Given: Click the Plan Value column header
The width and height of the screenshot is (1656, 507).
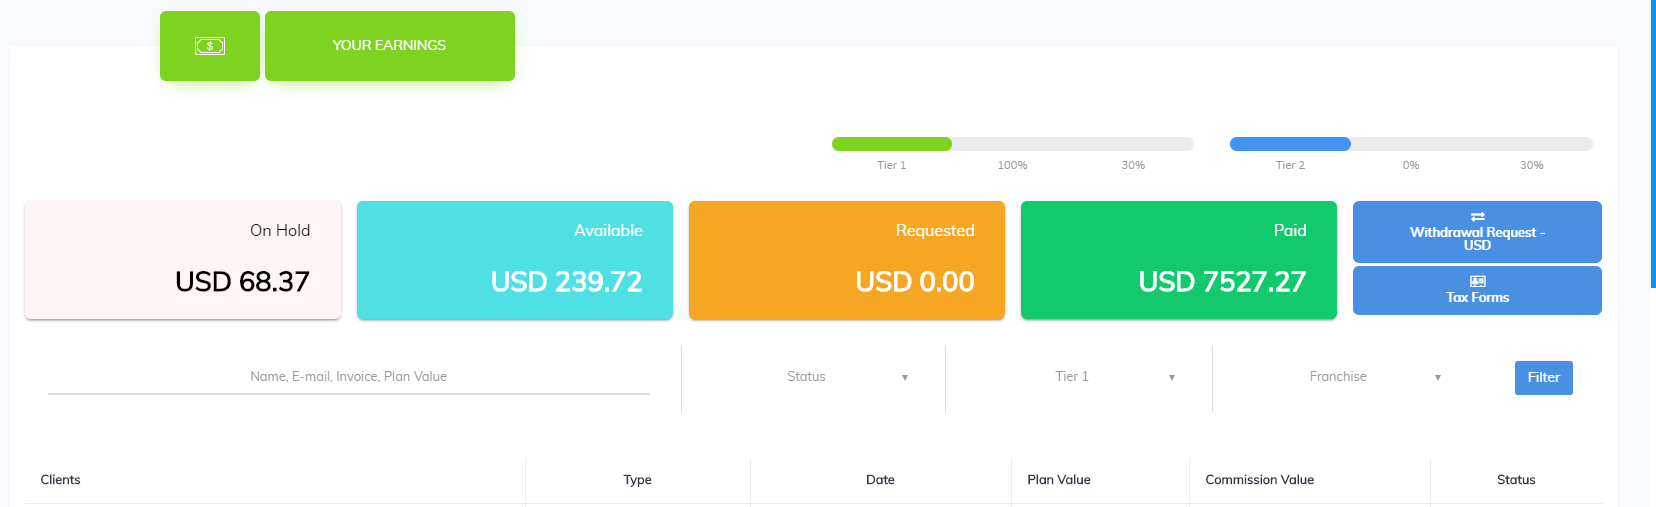Looking at the screenshot, I should (x=1059, y=480).
